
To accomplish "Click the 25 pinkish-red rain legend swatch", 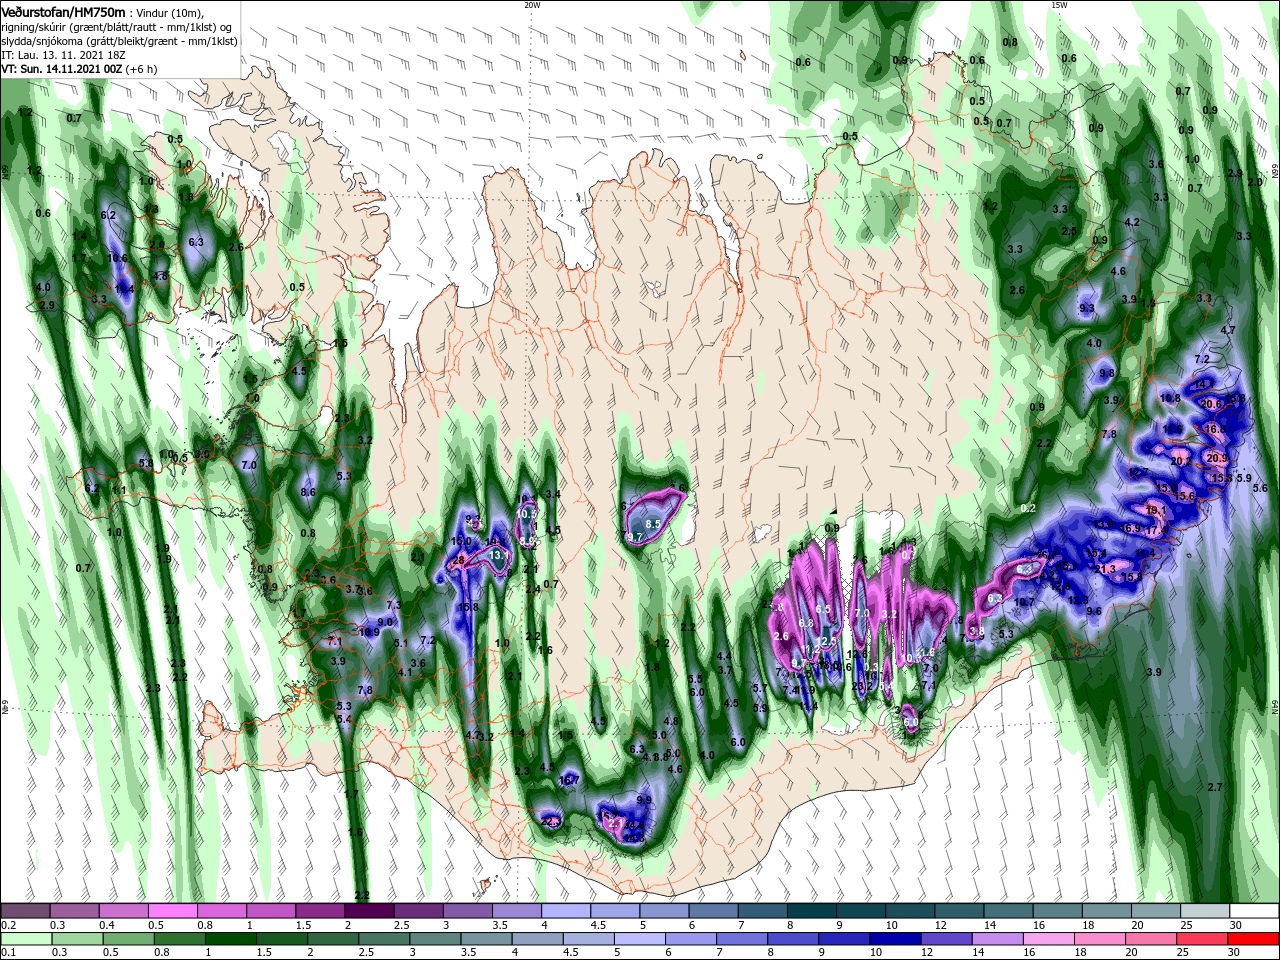I will (x=1201, y=939).
